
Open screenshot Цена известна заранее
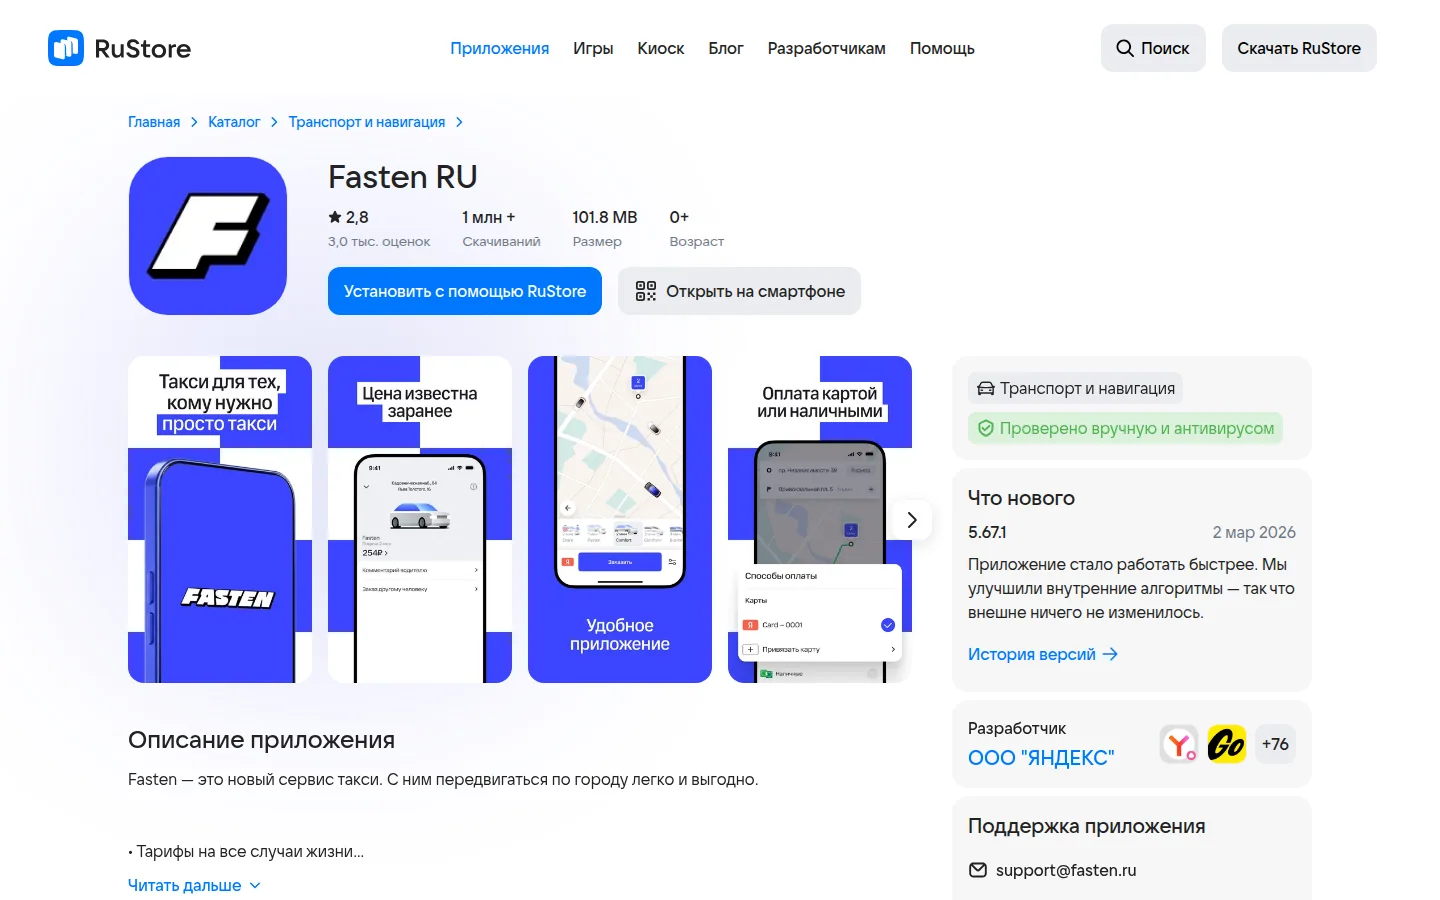click(420, 520)
